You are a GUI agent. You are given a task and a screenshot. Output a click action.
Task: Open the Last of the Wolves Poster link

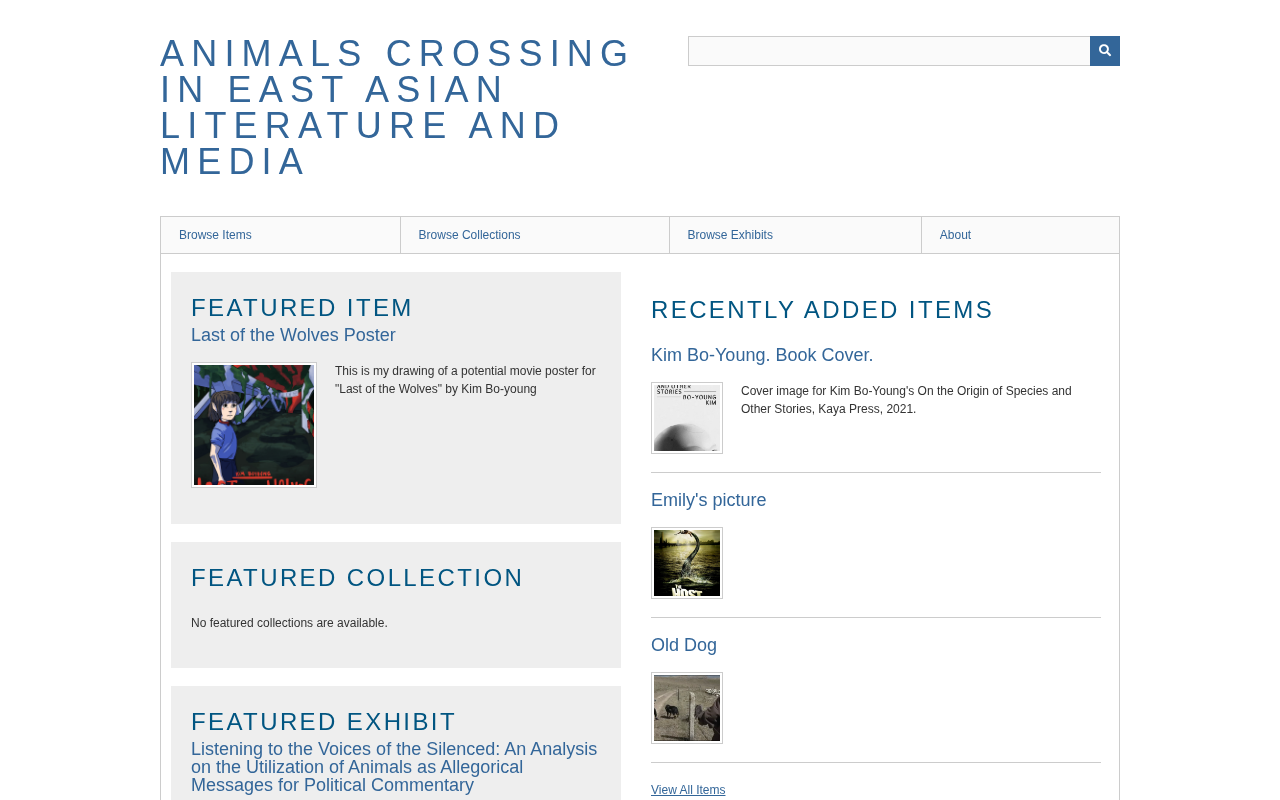(x=293, y=335)
